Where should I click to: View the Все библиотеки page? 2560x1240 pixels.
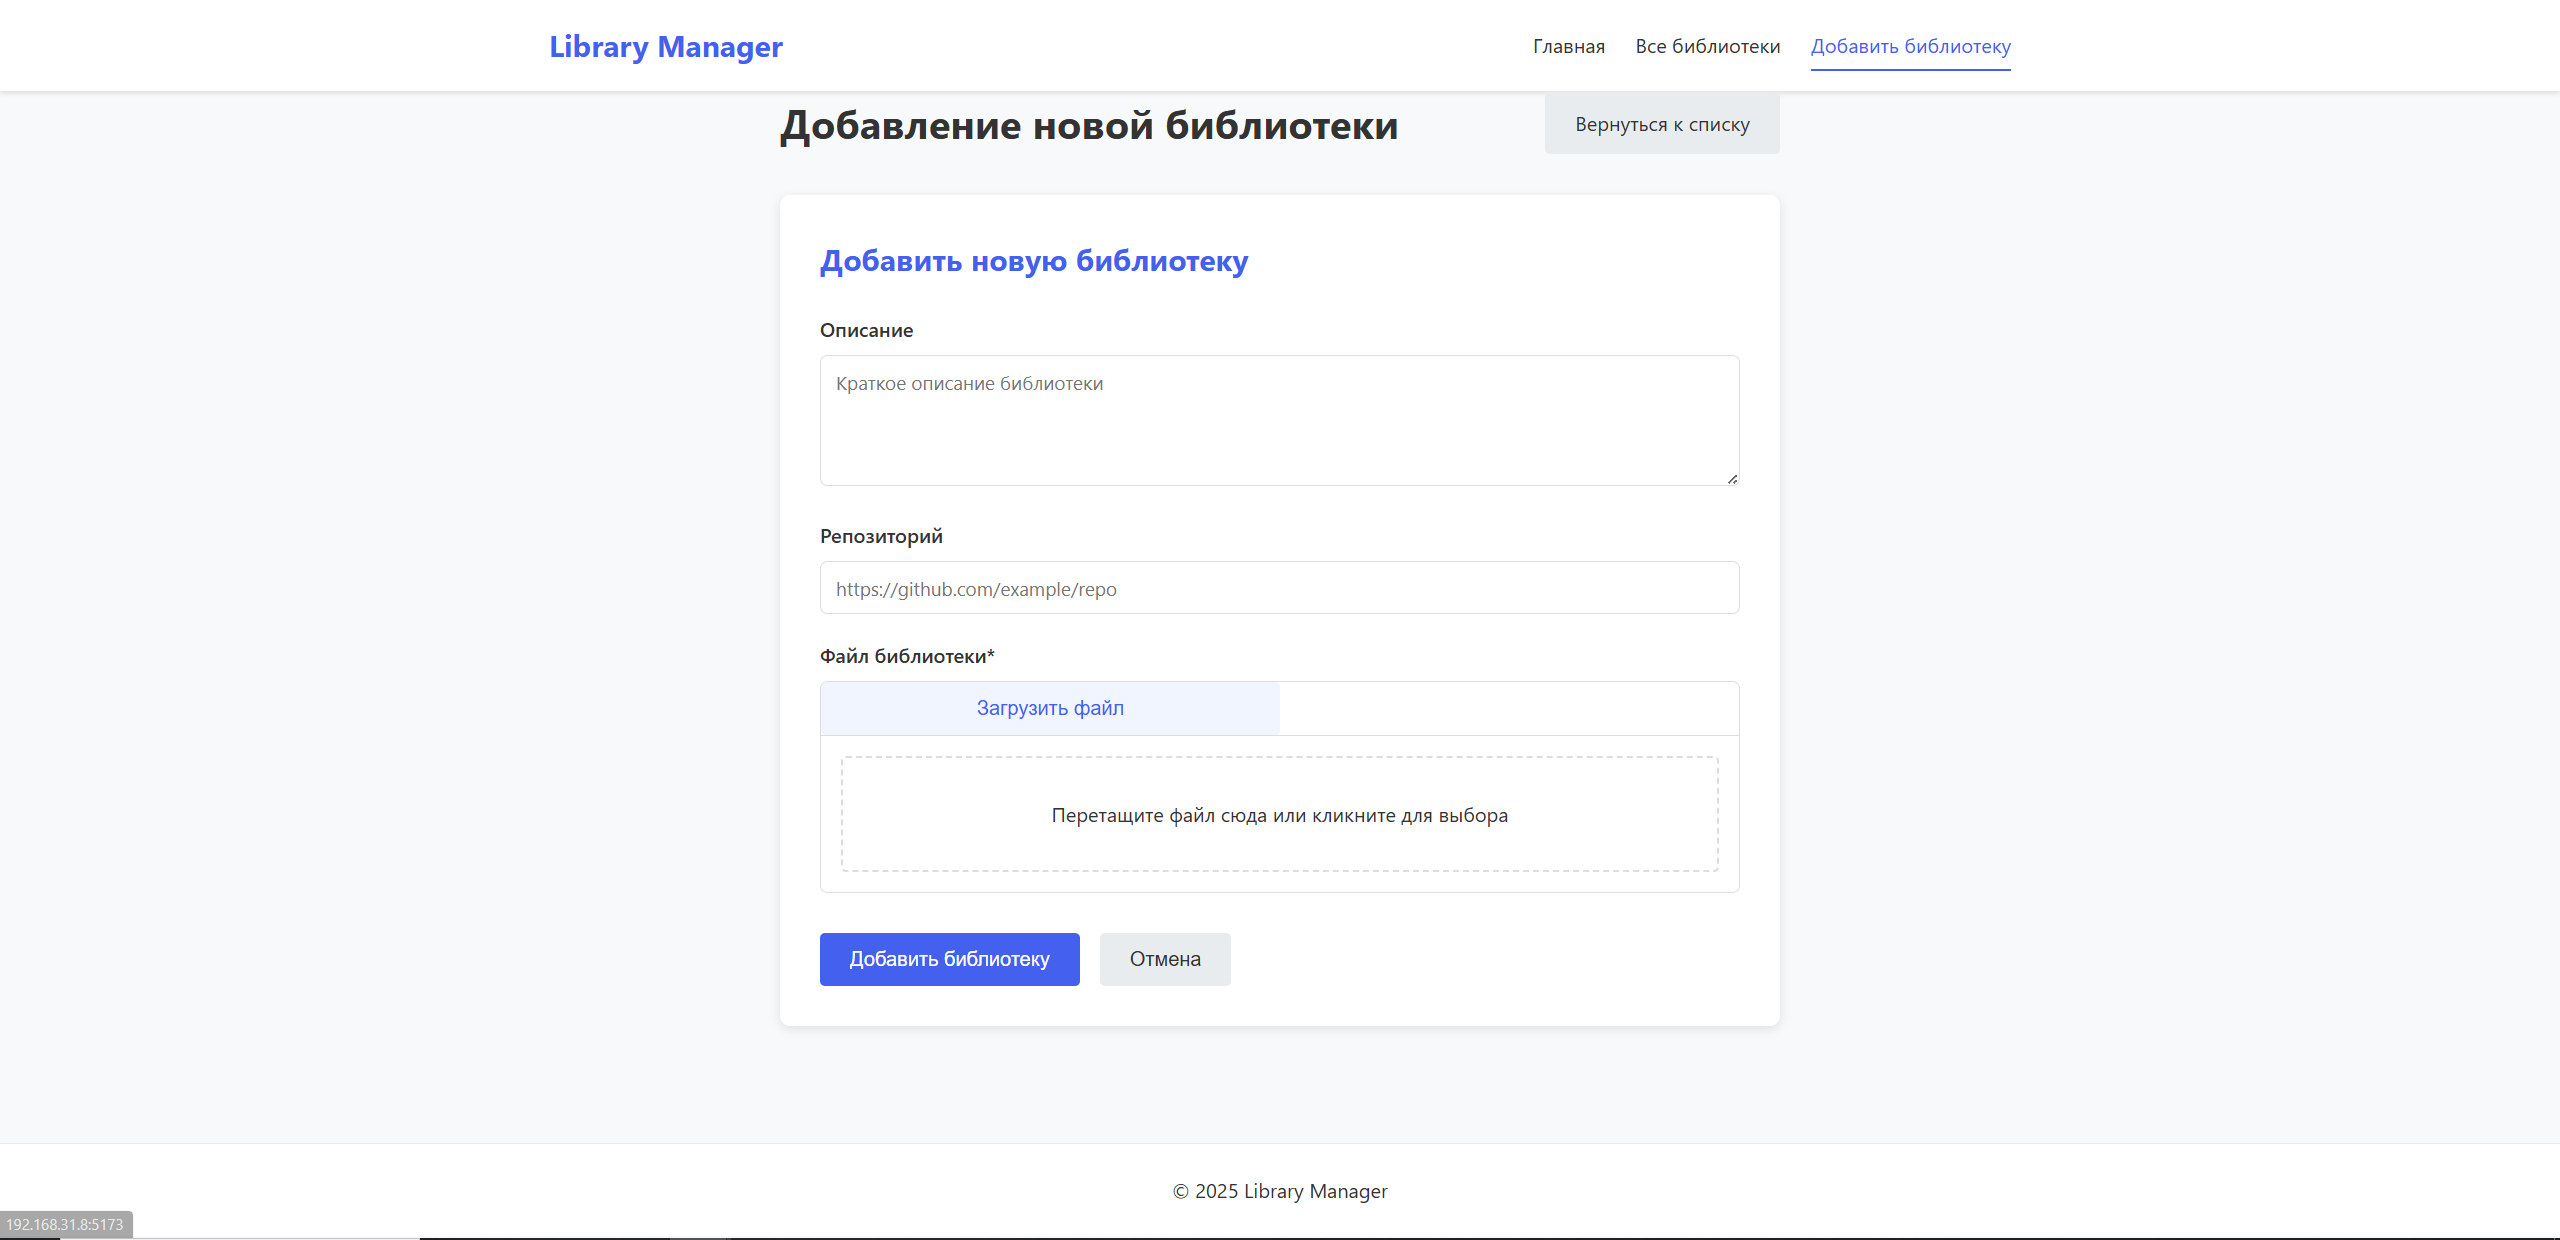click(x=1707, y=46)
